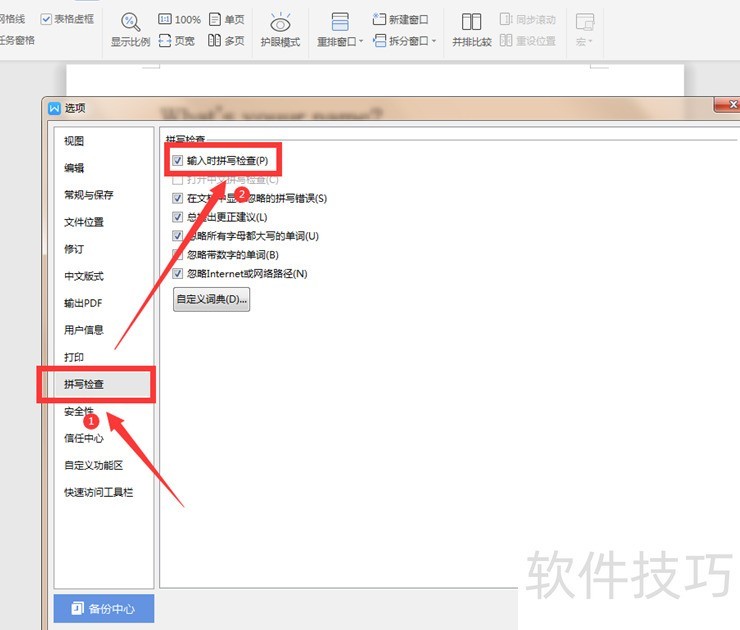The width and height of the screenshot is (740, 630).
Task: Open 输出PDF options category
Action: coord(83,303)
